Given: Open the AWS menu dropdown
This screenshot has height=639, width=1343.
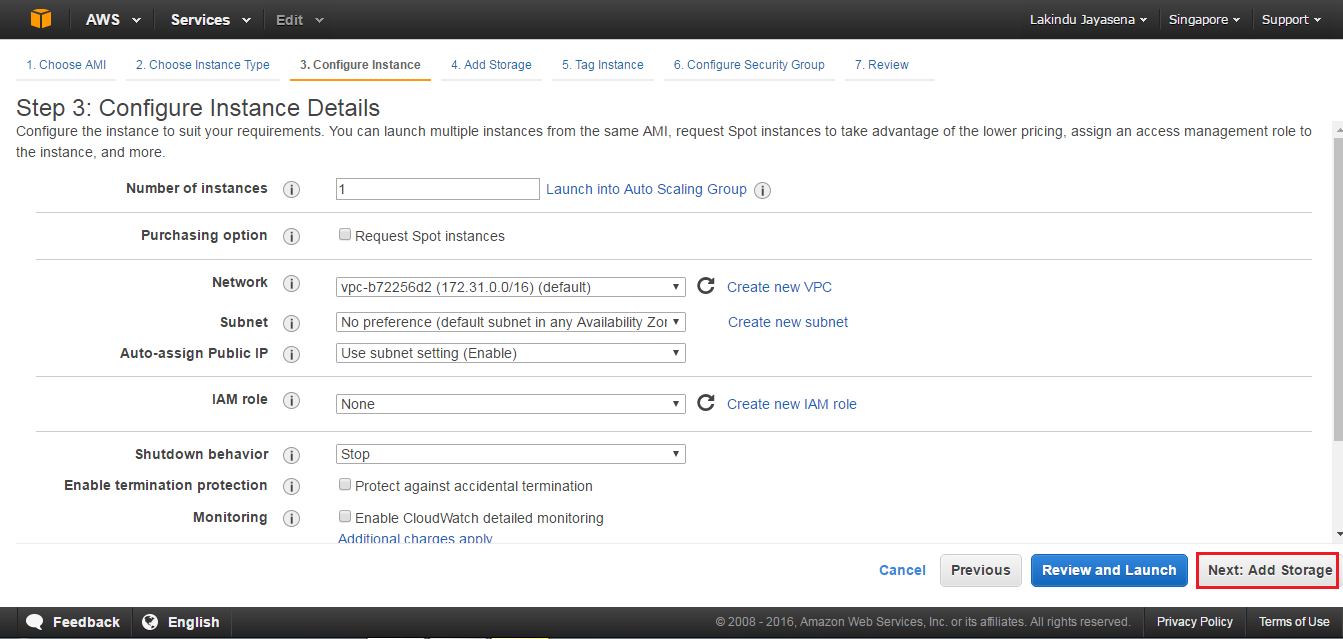Looking at the screenshot, I should [x=113, y=20].
